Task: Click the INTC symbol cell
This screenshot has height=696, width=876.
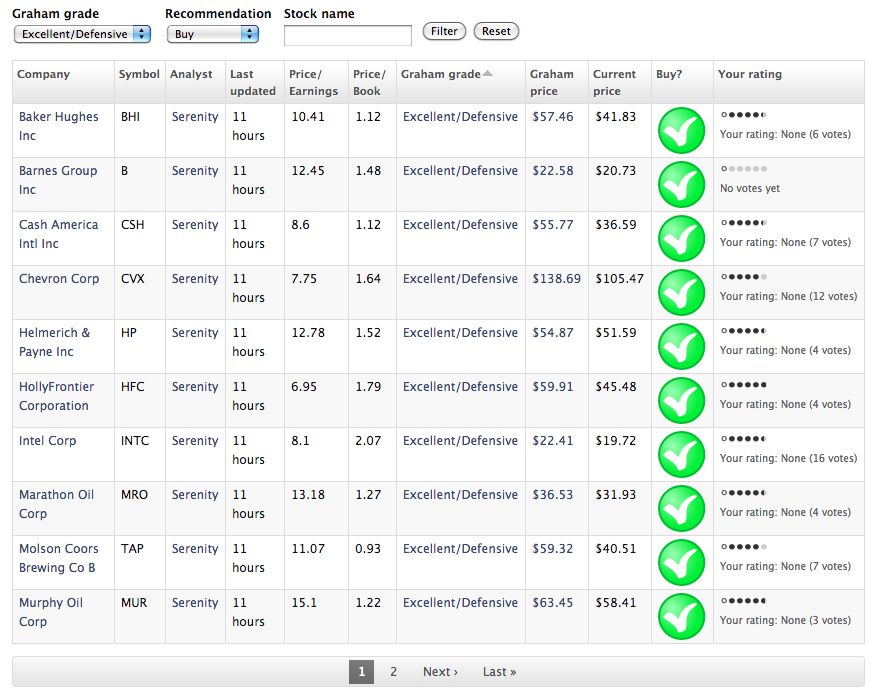Action: click(135, 441)
